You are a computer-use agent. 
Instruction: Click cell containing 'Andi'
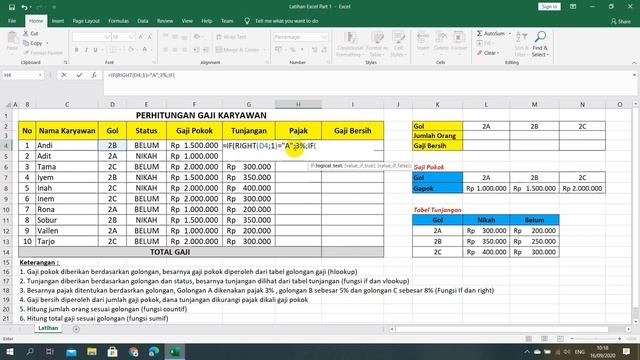pyautogui.click(x=67, y=145)
